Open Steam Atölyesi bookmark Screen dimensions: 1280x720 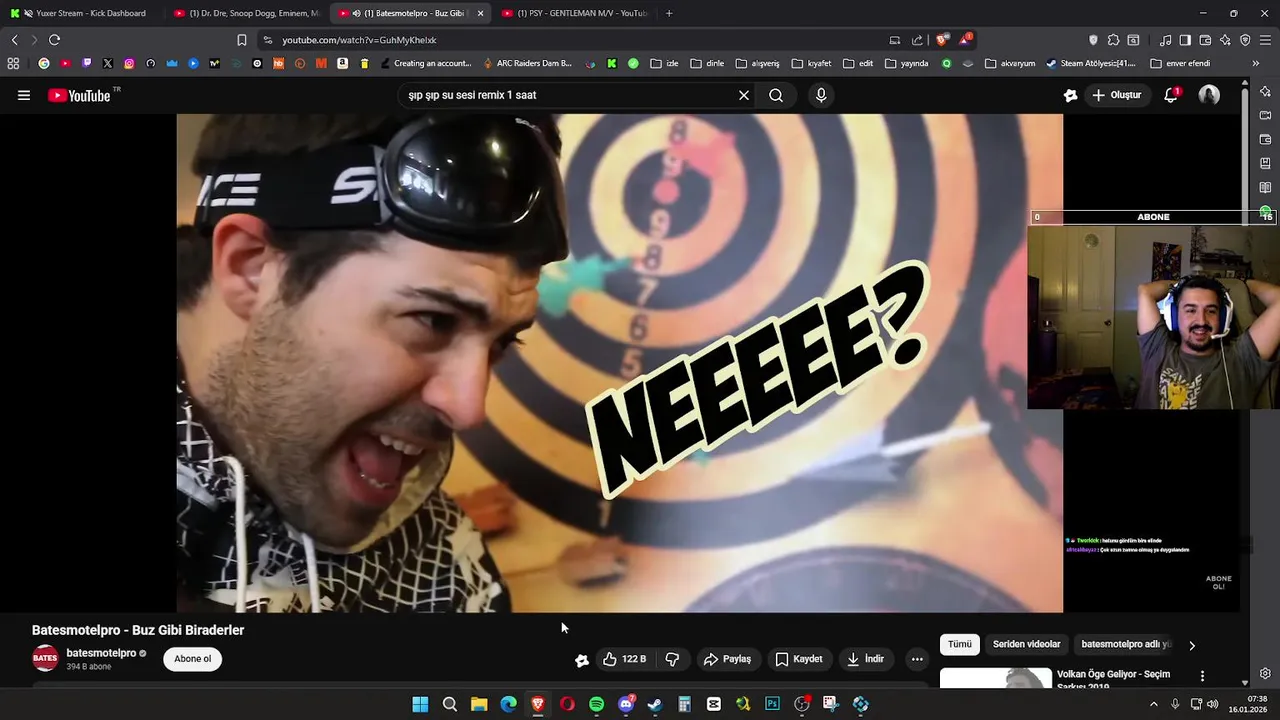coord(1090,63)
